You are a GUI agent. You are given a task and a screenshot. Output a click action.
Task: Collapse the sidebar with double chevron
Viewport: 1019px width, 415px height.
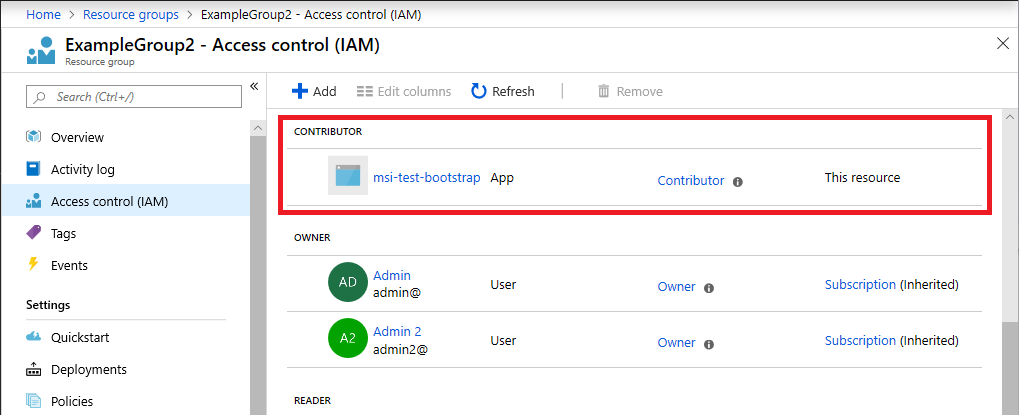254,87
